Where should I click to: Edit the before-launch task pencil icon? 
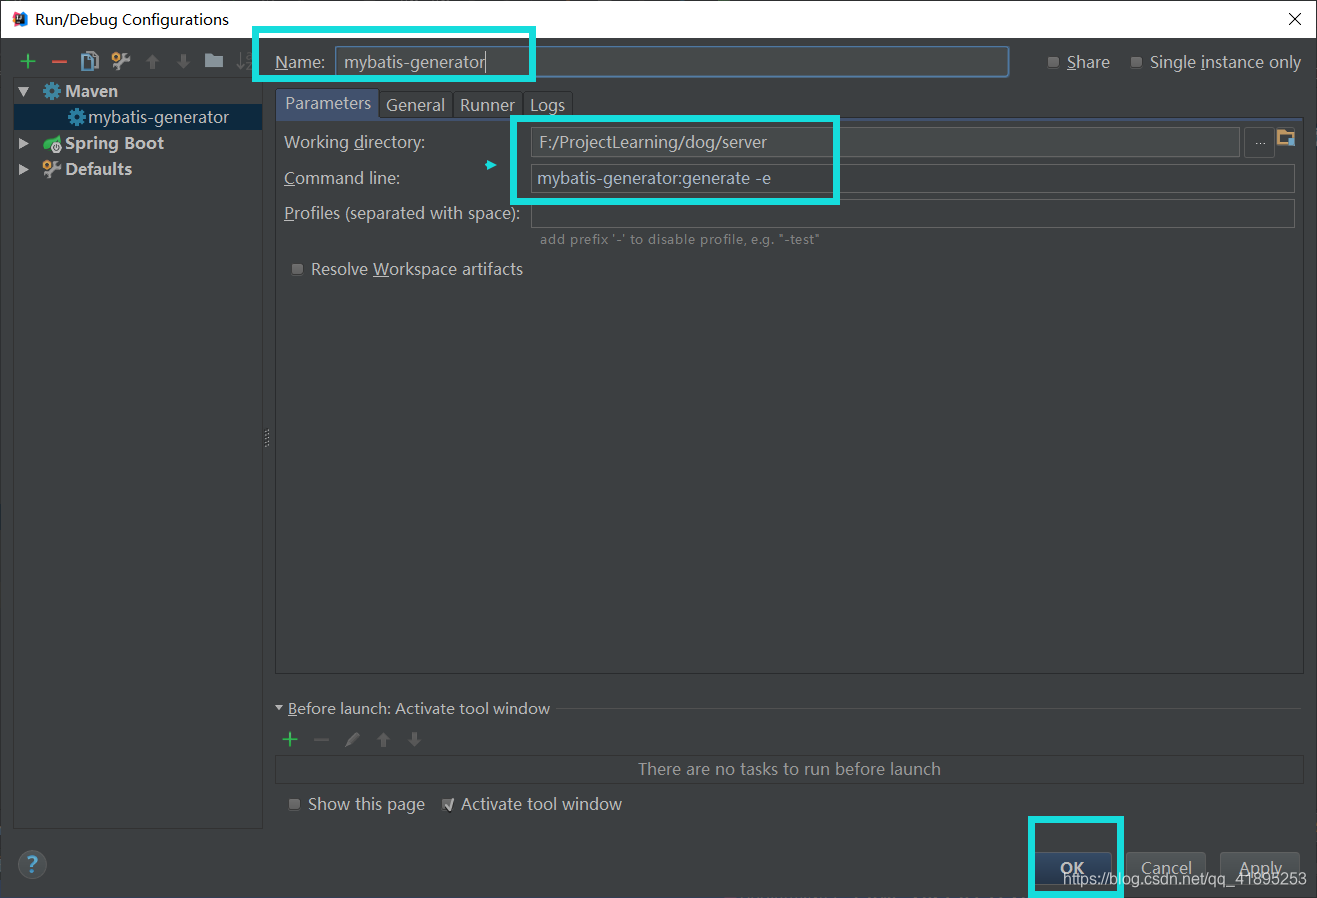[x=352, y=739]
